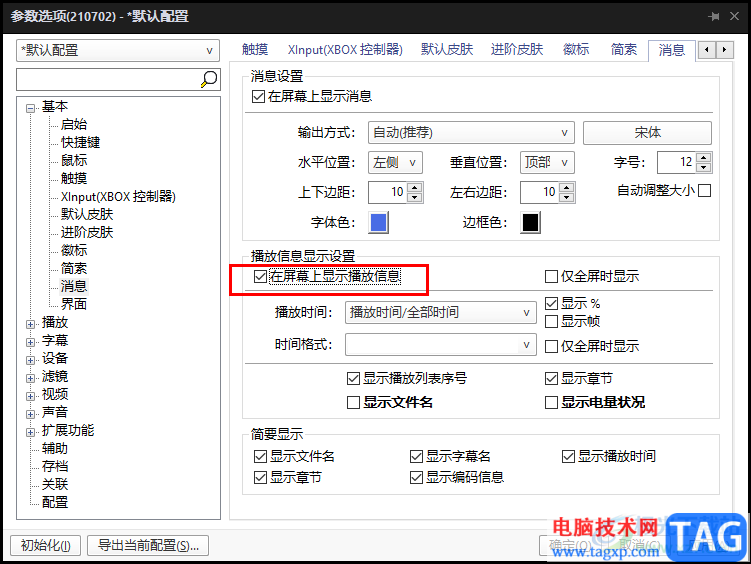Image resolution: width=751 pixels, height=564 pixels.
Task: Pick the blue 字体色 swatch
Action: click(378, 223)
